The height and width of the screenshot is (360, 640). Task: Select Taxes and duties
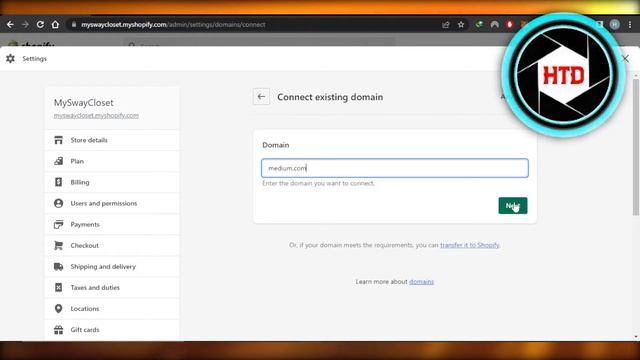112,287
